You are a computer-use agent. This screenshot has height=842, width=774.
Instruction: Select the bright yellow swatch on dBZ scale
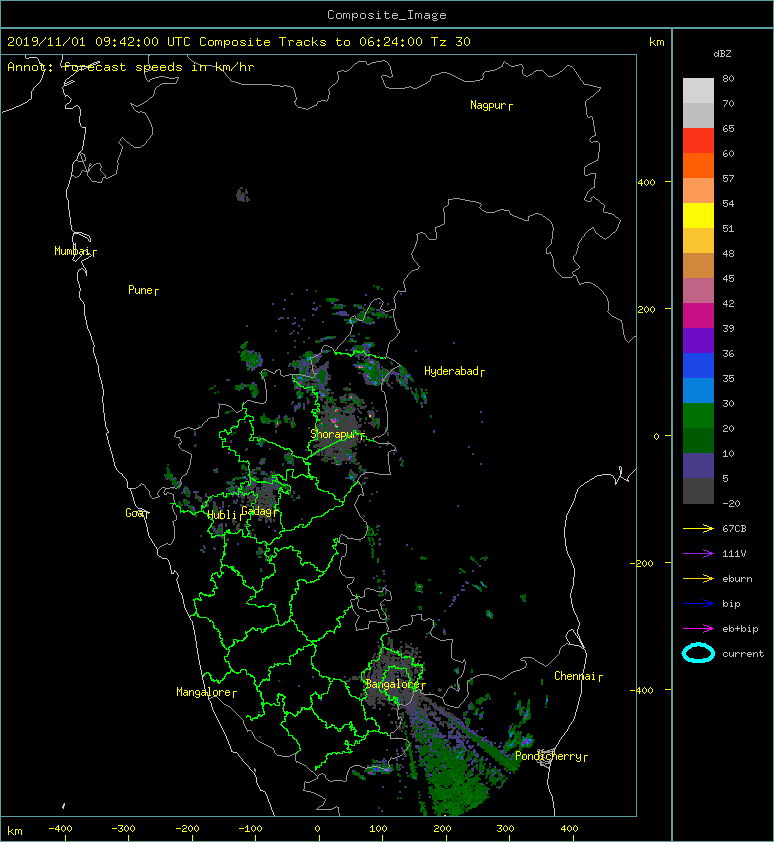pyautogui.click(x=698, y=216)
